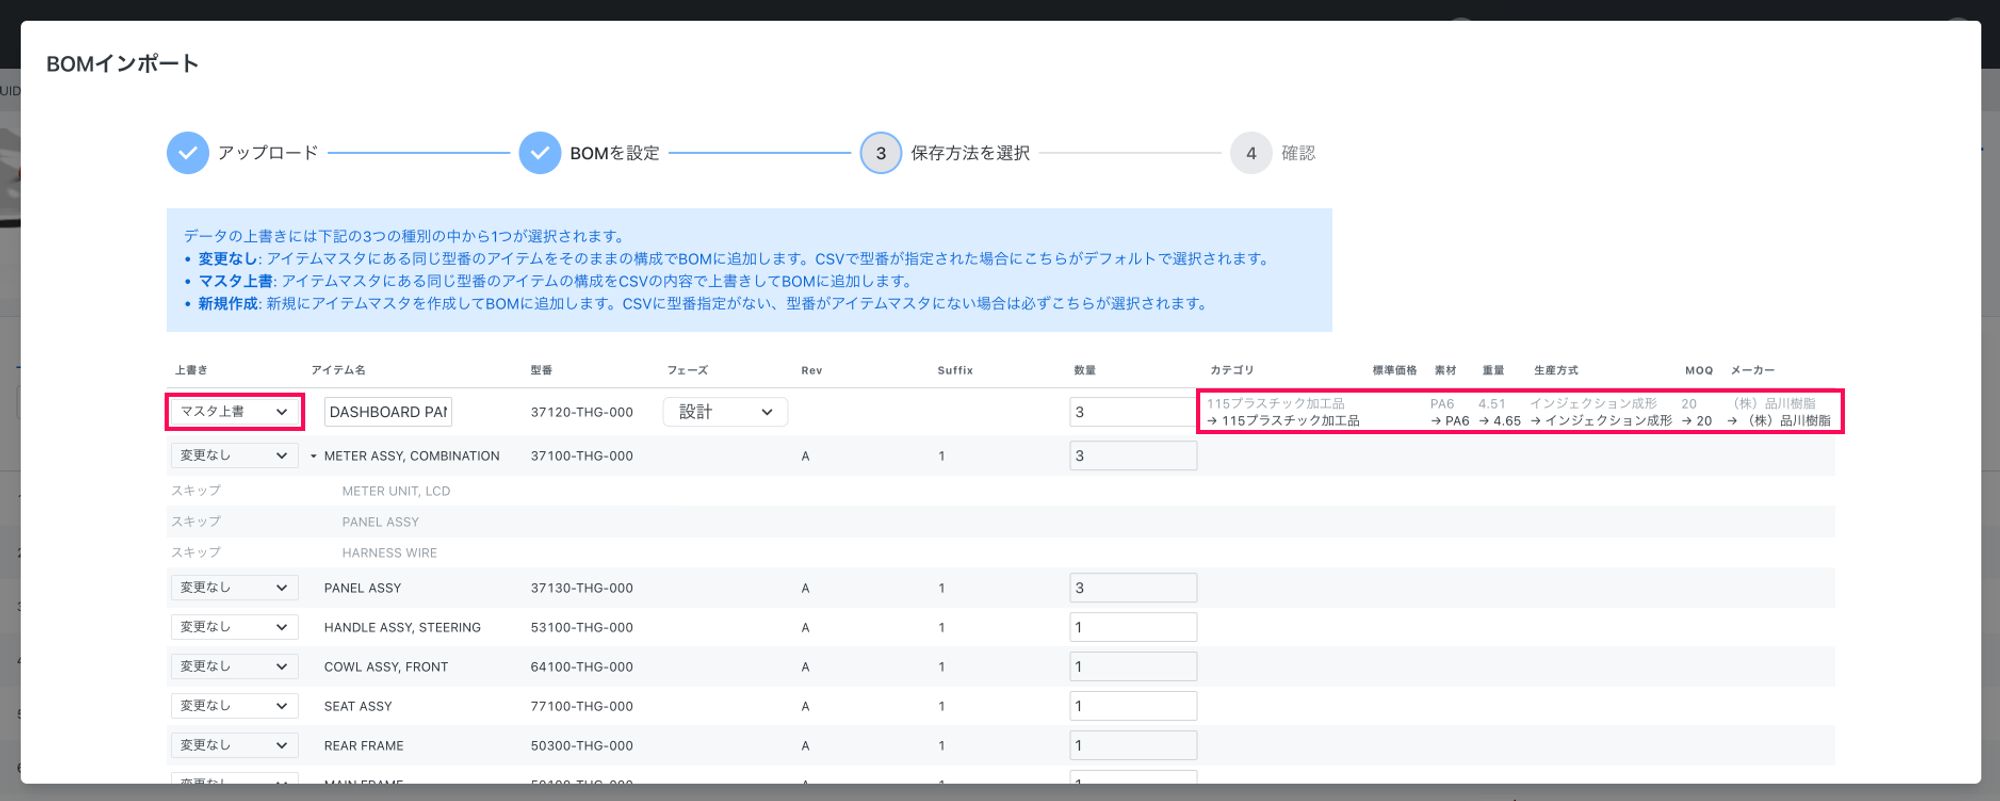Click the BOMを設定 step checkmark icon
Viewport: 2000px width, 801px height.
pos(539,153)
